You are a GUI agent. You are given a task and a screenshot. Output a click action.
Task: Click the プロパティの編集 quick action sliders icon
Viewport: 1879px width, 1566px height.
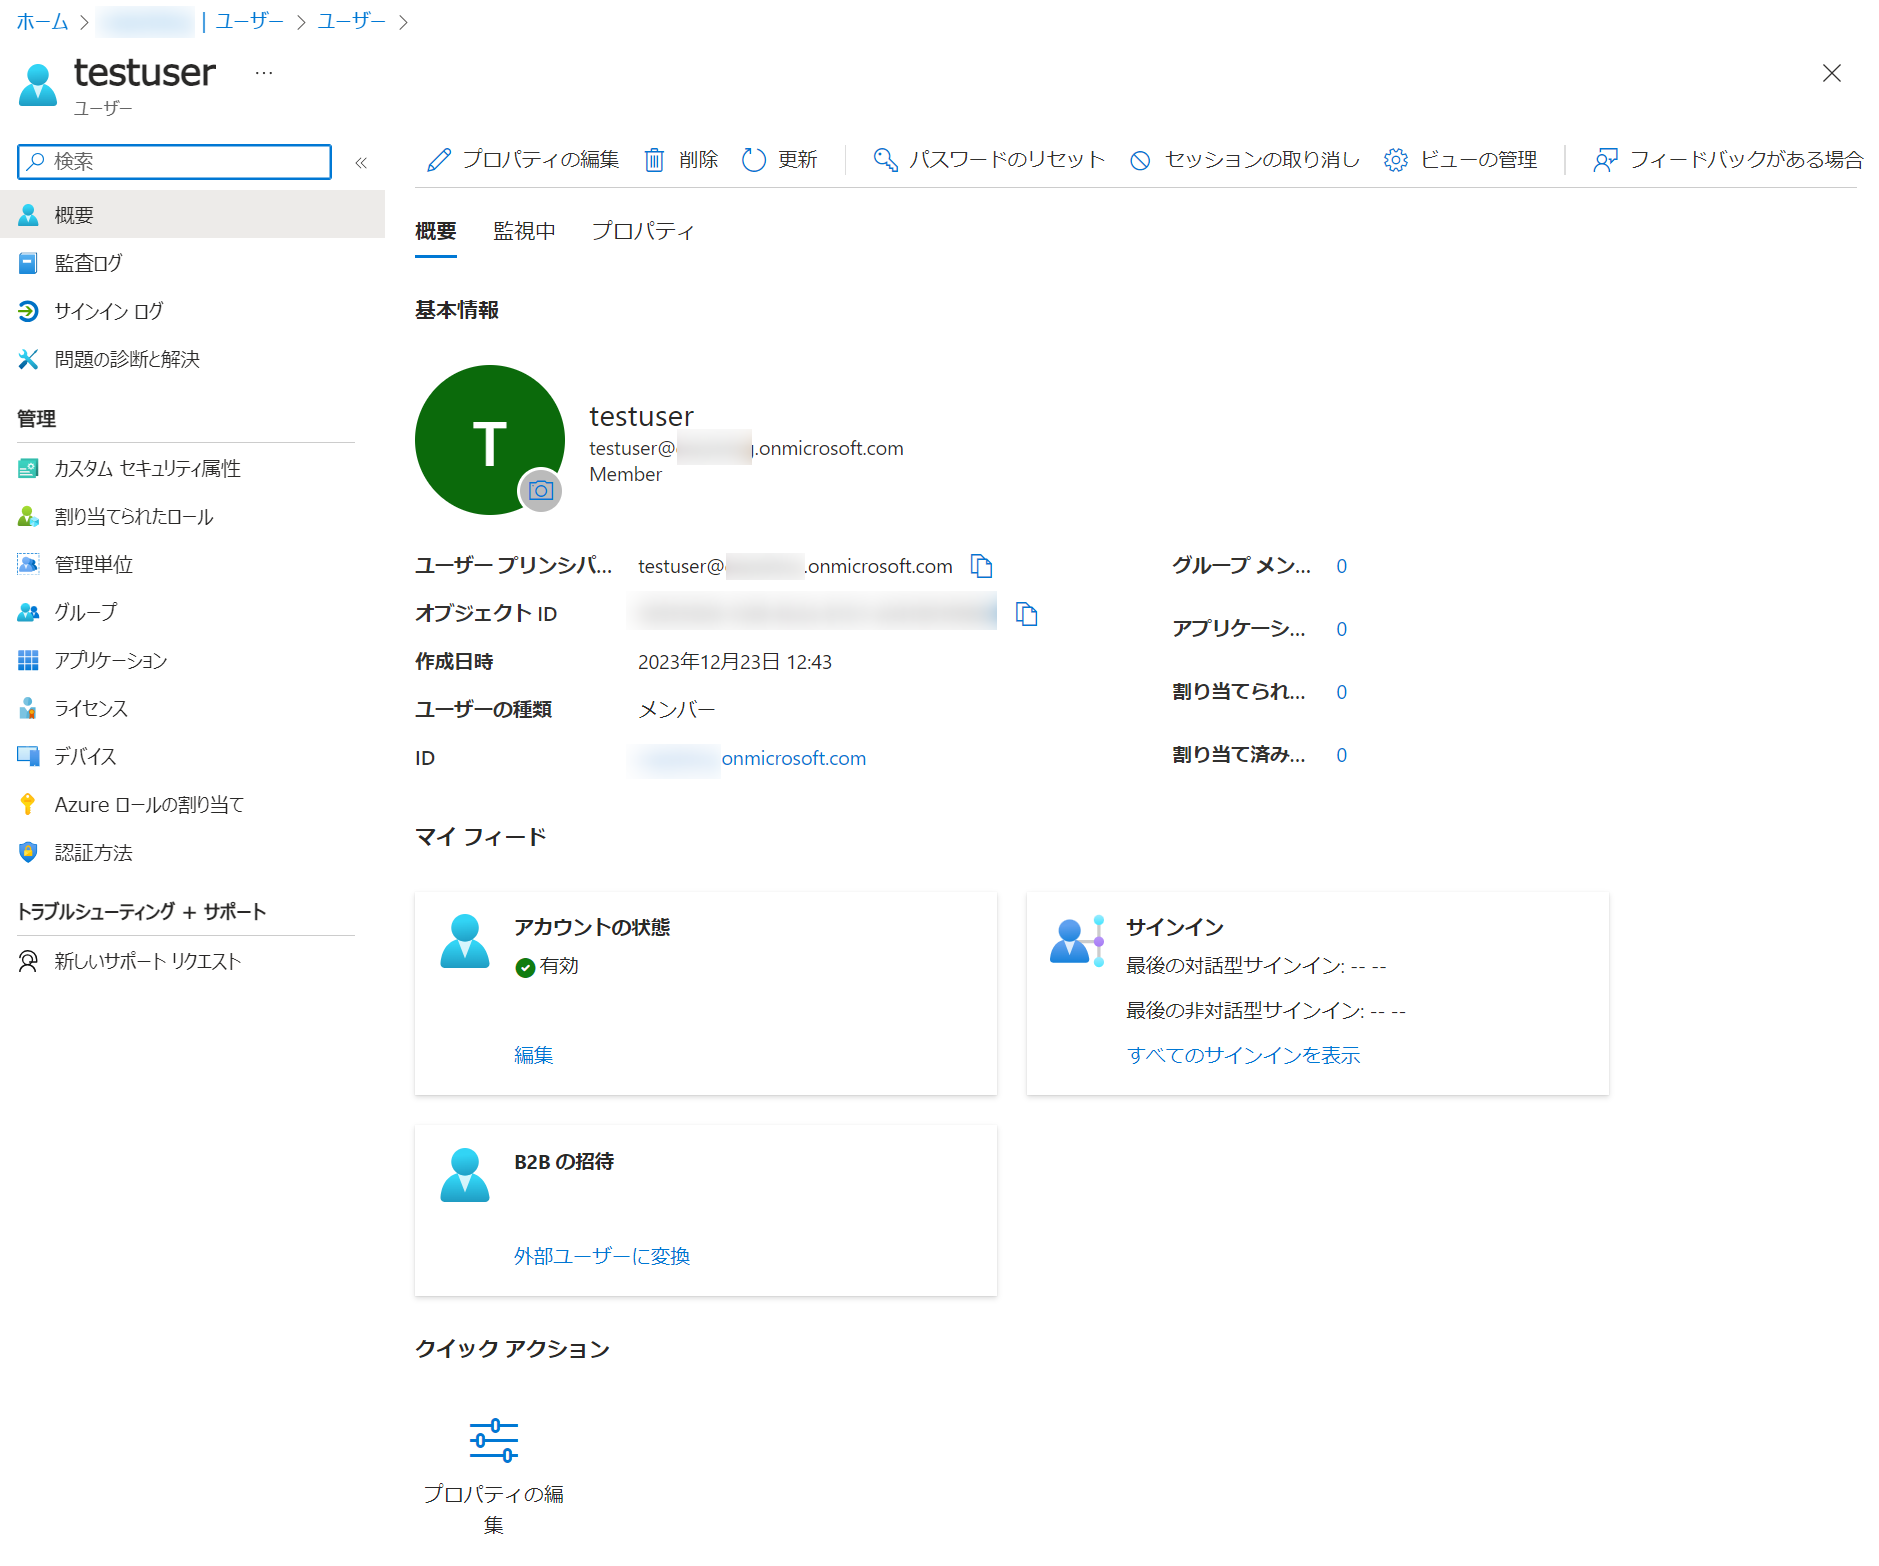(494, 1441)
